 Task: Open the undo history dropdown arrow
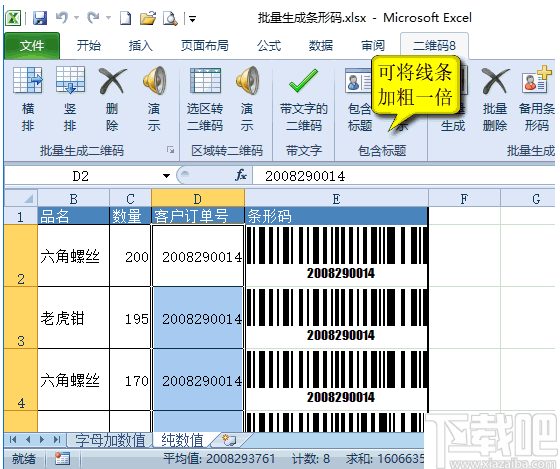[x=76, y=18]
